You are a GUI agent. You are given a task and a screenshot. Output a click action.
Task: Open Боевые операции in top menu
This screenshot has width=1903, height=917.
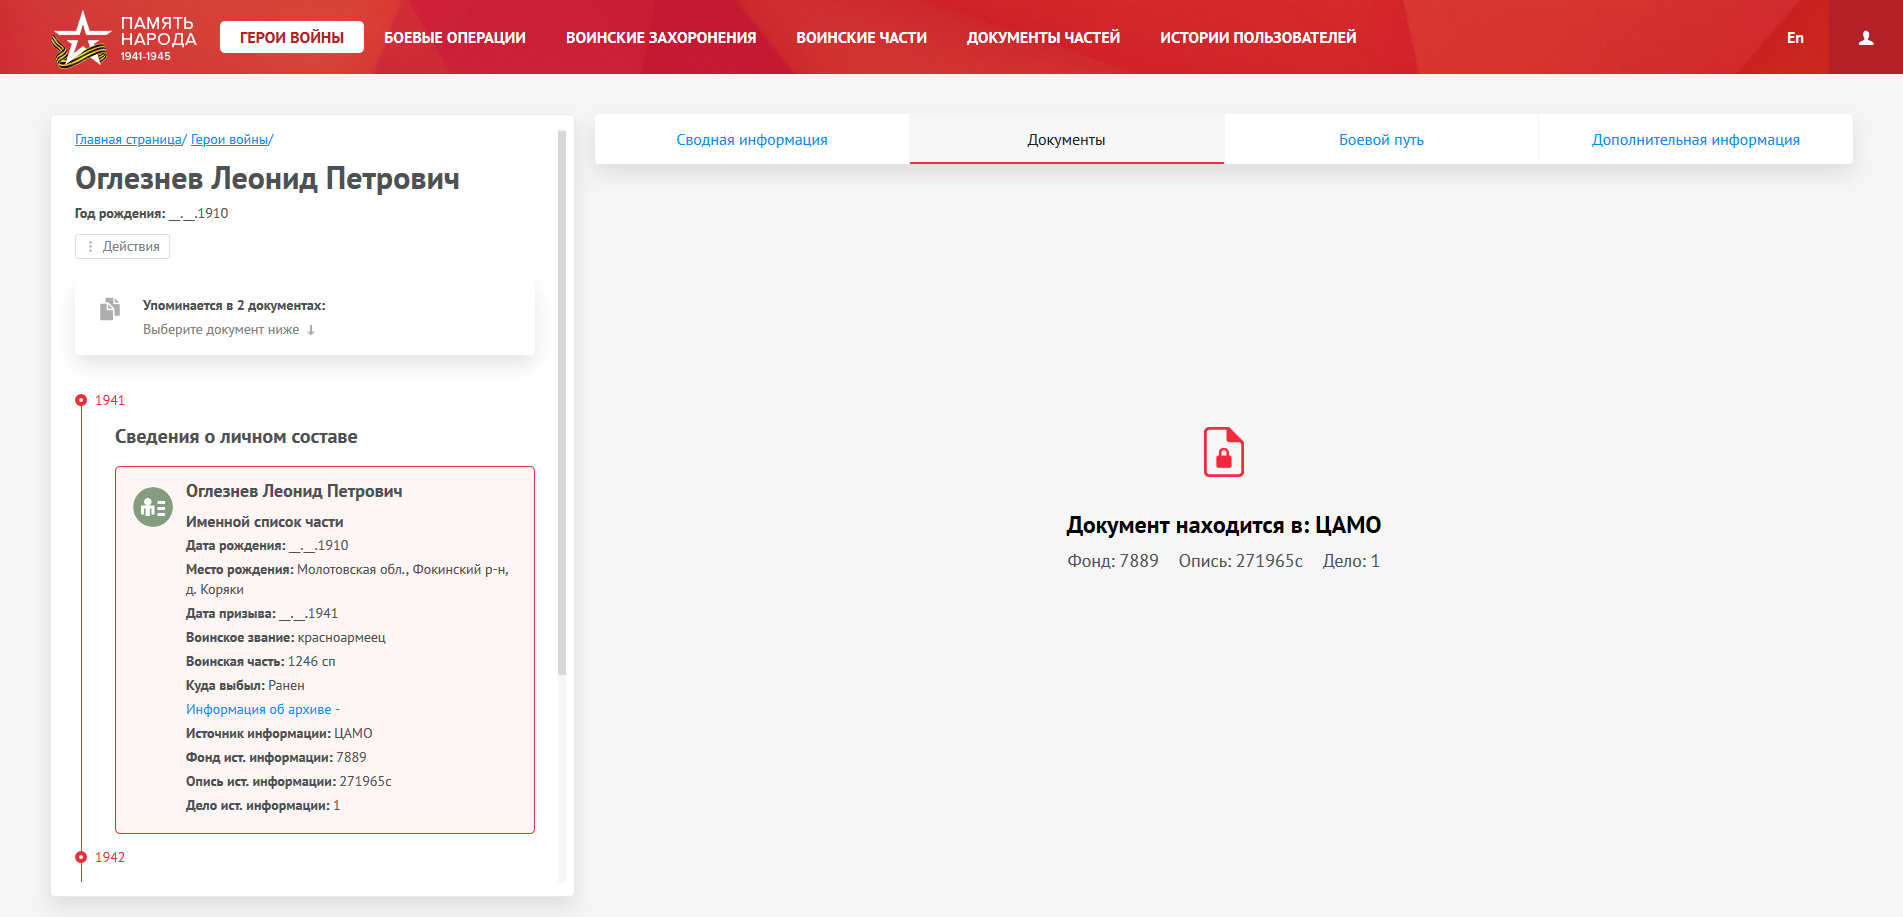[x=454, y=38]
